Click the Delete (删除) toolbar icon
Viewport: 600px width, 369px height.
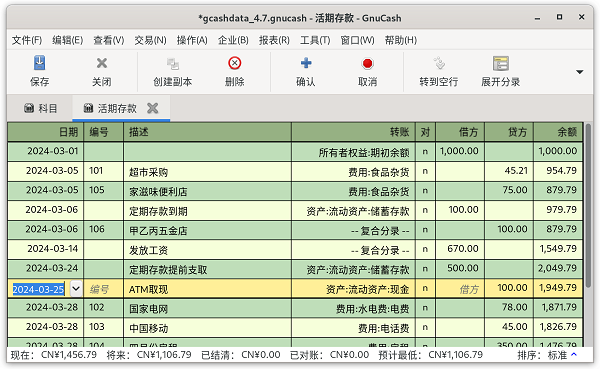click(235, 63)
